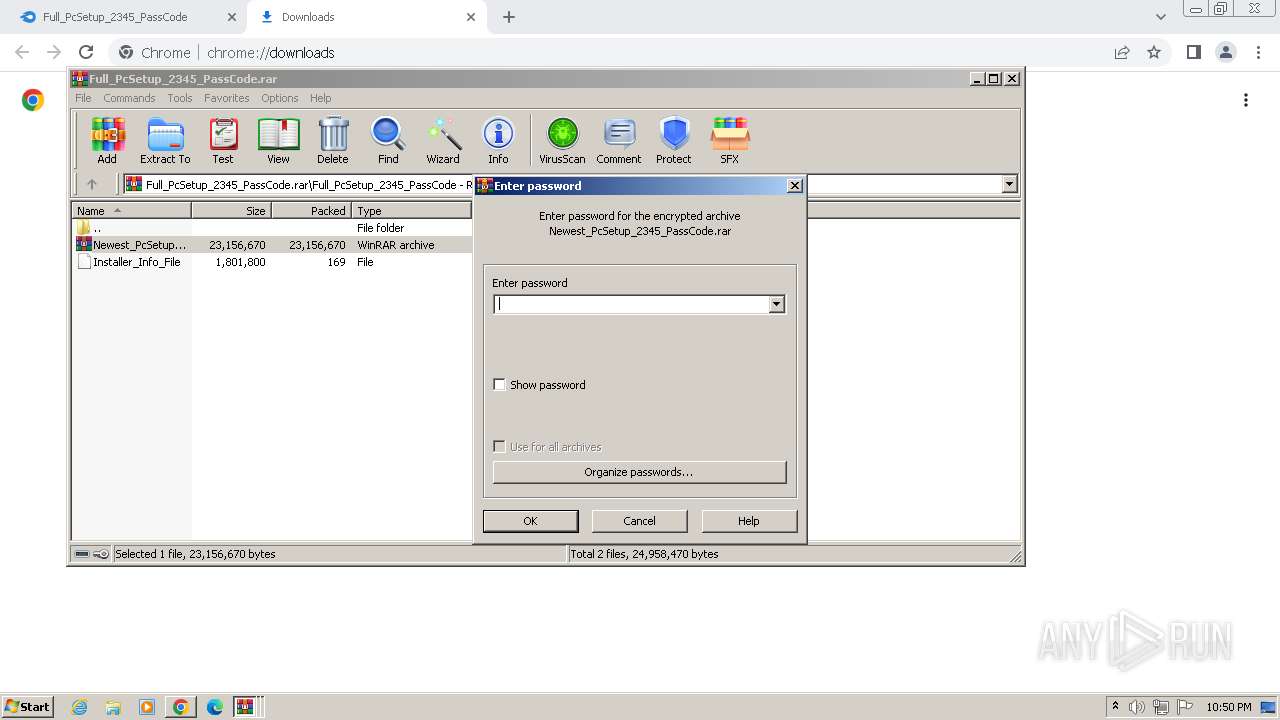Click Internet Explorer in the taskbar

coord(79,707)
